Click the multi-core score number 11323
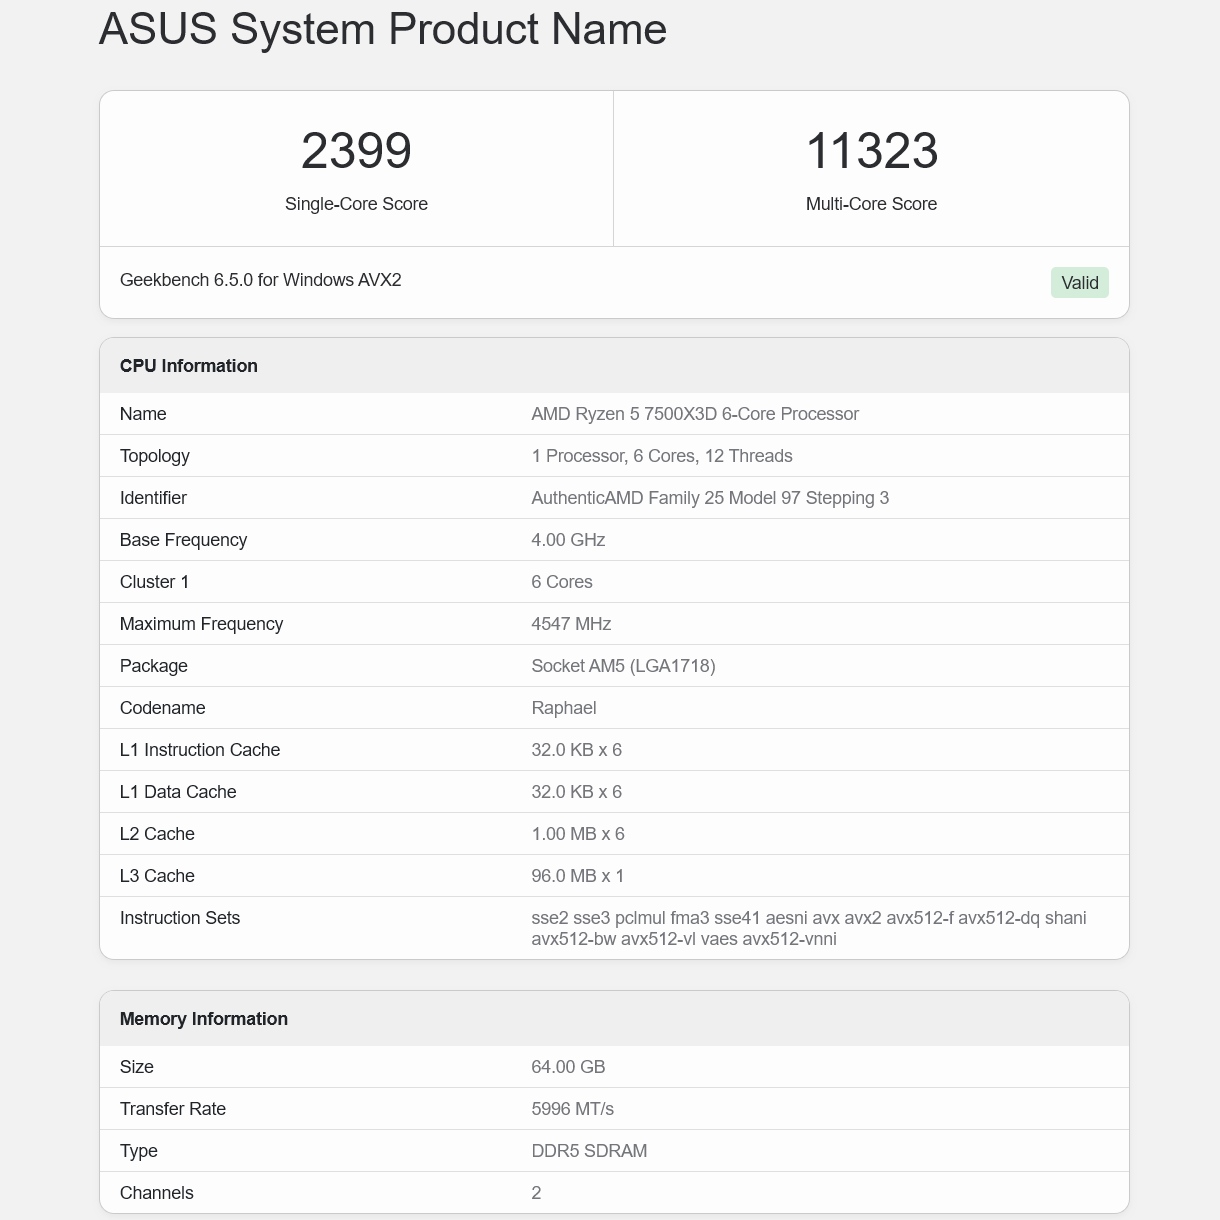Image resolution: width=1220 pixels, height=1220 pixels. click(x=871, y=151)
